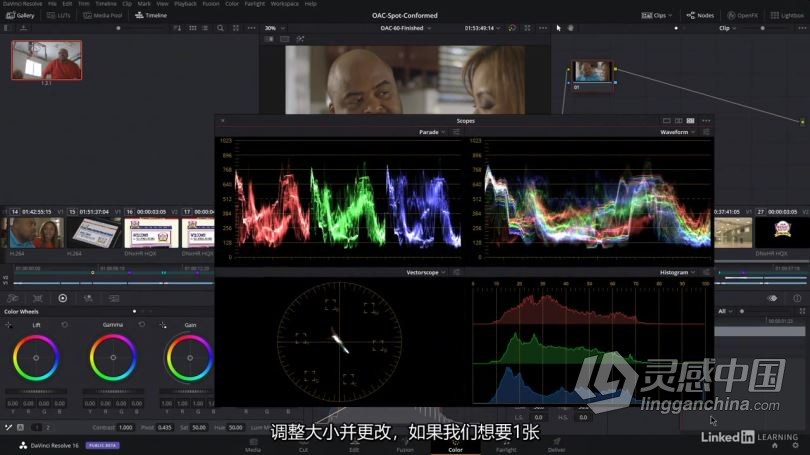Open the Color Match palette icon
810x455 pixels.
tap(38, 299)
